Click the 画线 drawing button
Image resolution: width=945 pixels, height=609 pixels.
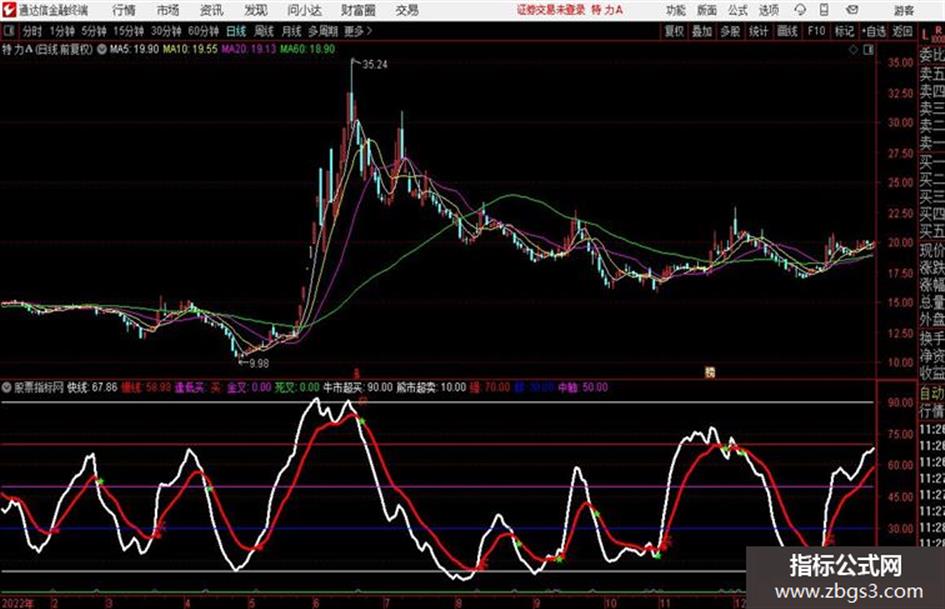tap(787, 31)
